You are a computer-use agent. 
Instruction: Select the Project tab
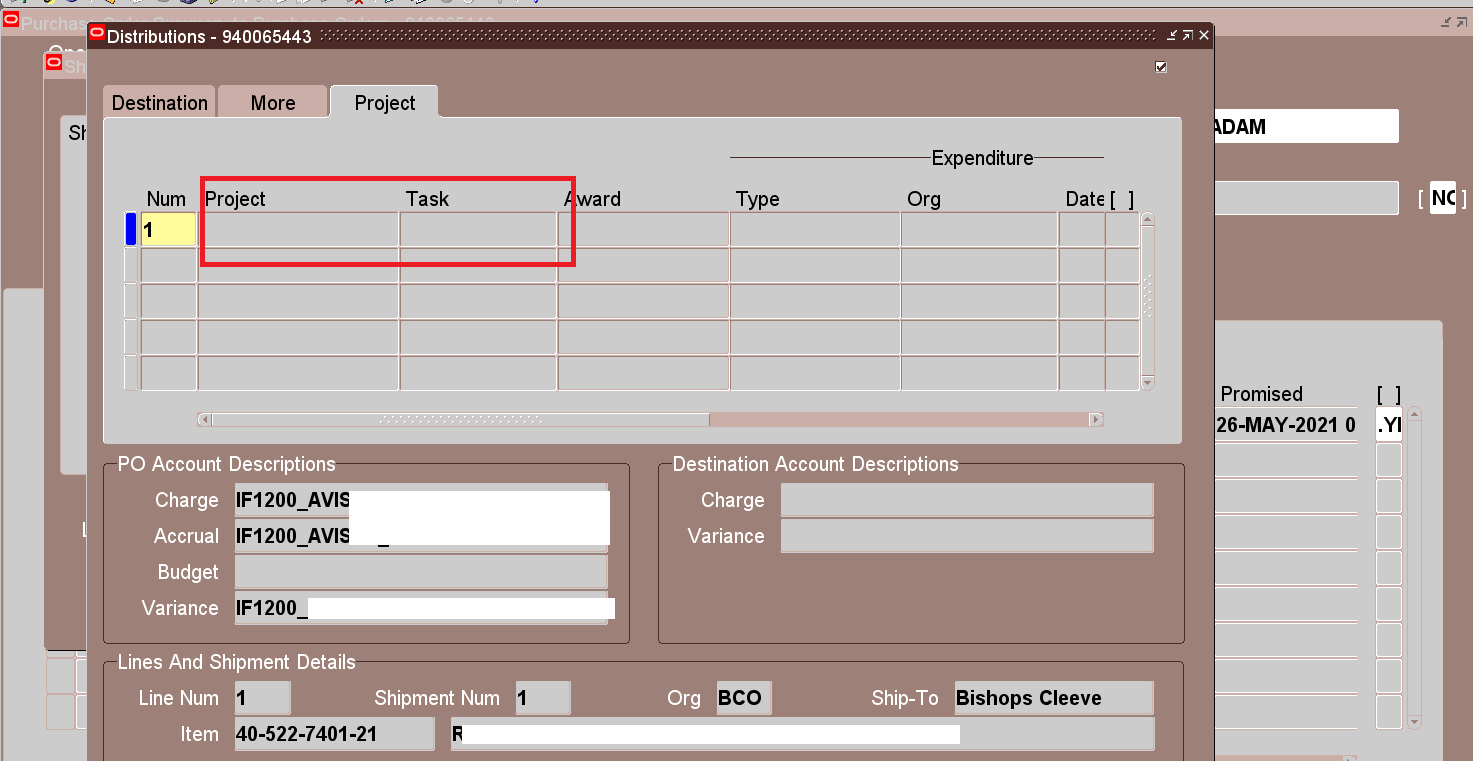tap(384, 101)
